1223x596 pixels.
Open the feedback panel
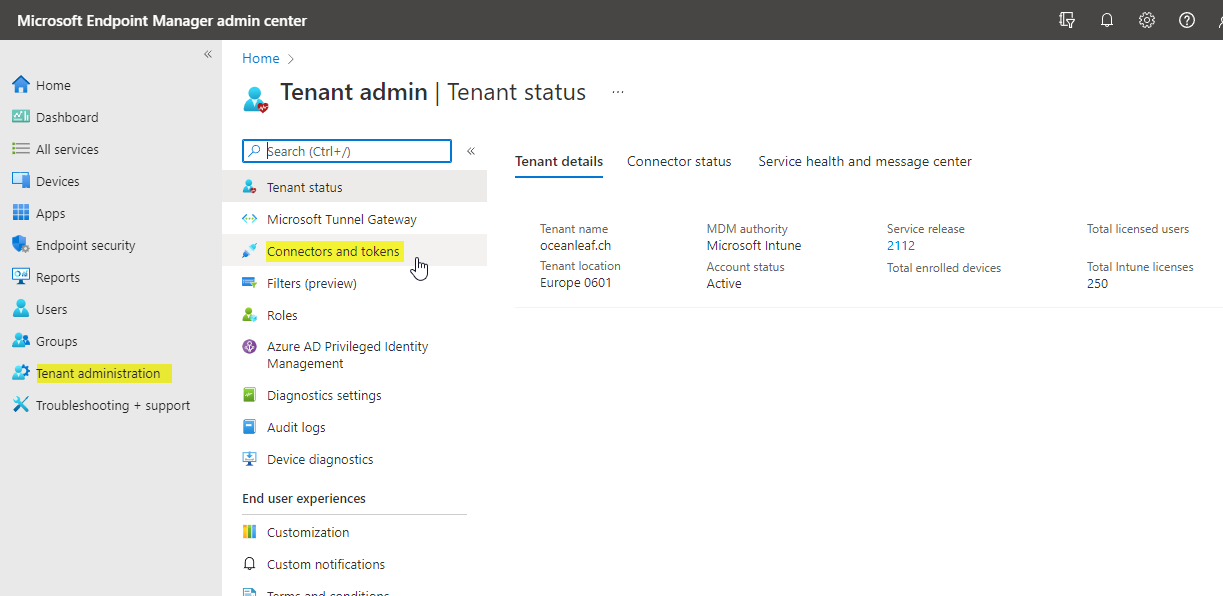1066,20
